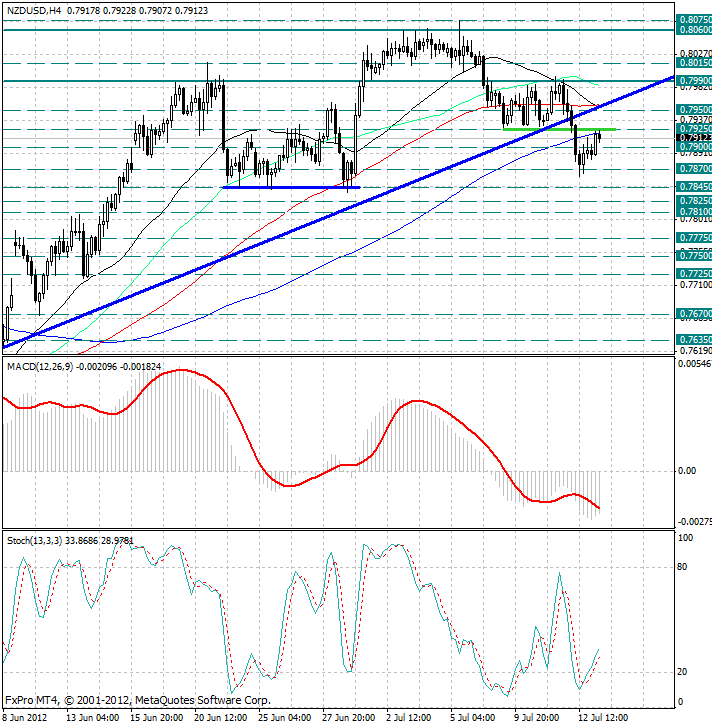Click the 0.80270 price scale value
712x725 pixels.
coord(695,54)
